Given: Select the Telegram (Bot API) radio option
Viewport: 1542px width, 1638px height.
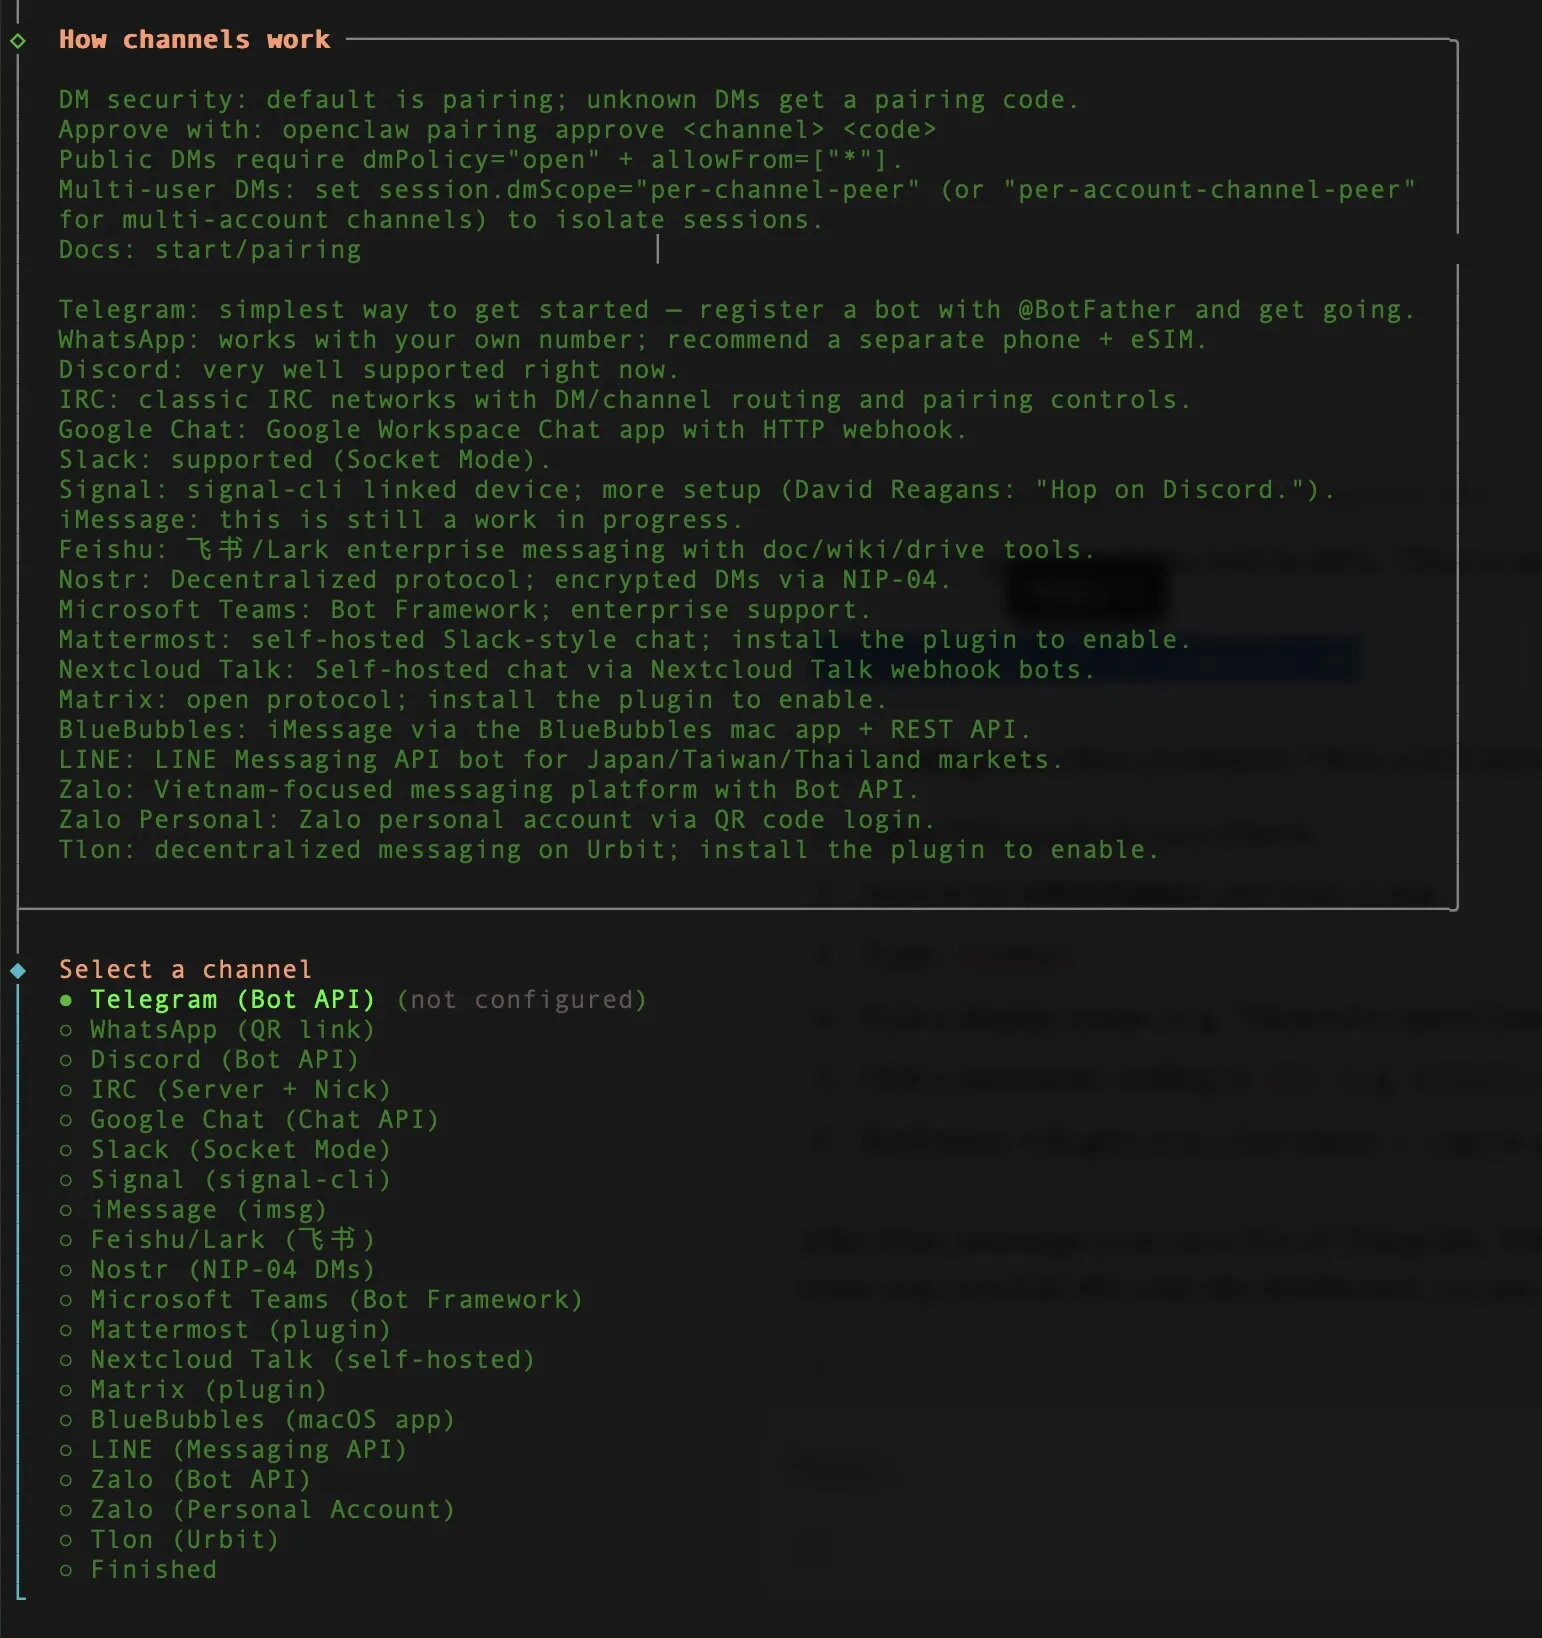Looking at the screenshot, I should pos(232,1000).
